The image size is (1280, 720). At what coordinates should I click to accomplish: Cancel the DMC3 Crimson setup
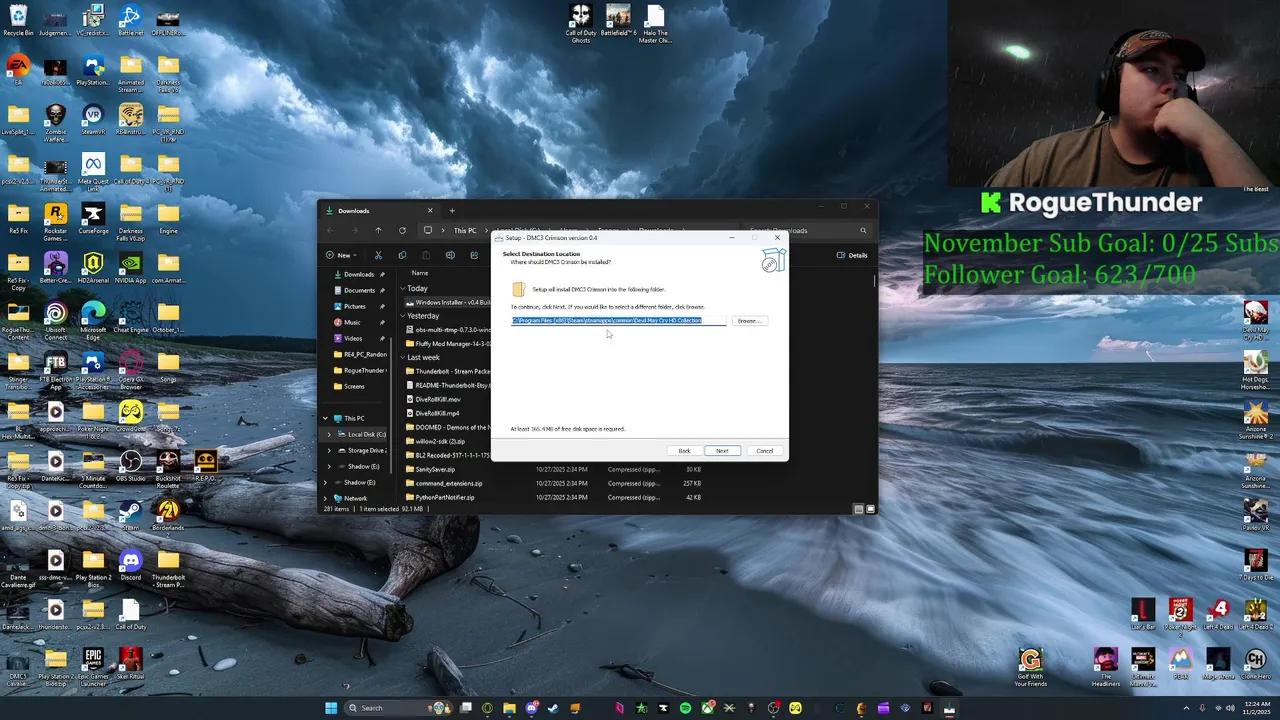click(764, 451)
